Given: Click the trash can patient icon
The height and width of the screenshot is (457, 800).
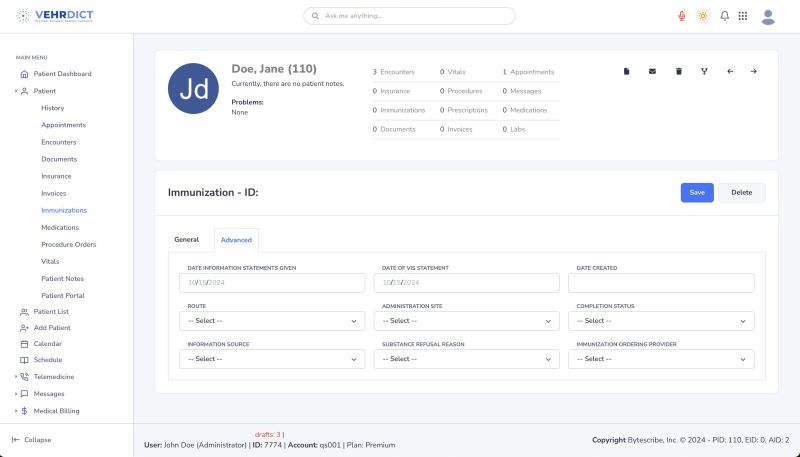Looking at the screenshot, I should tap(678, 71).
